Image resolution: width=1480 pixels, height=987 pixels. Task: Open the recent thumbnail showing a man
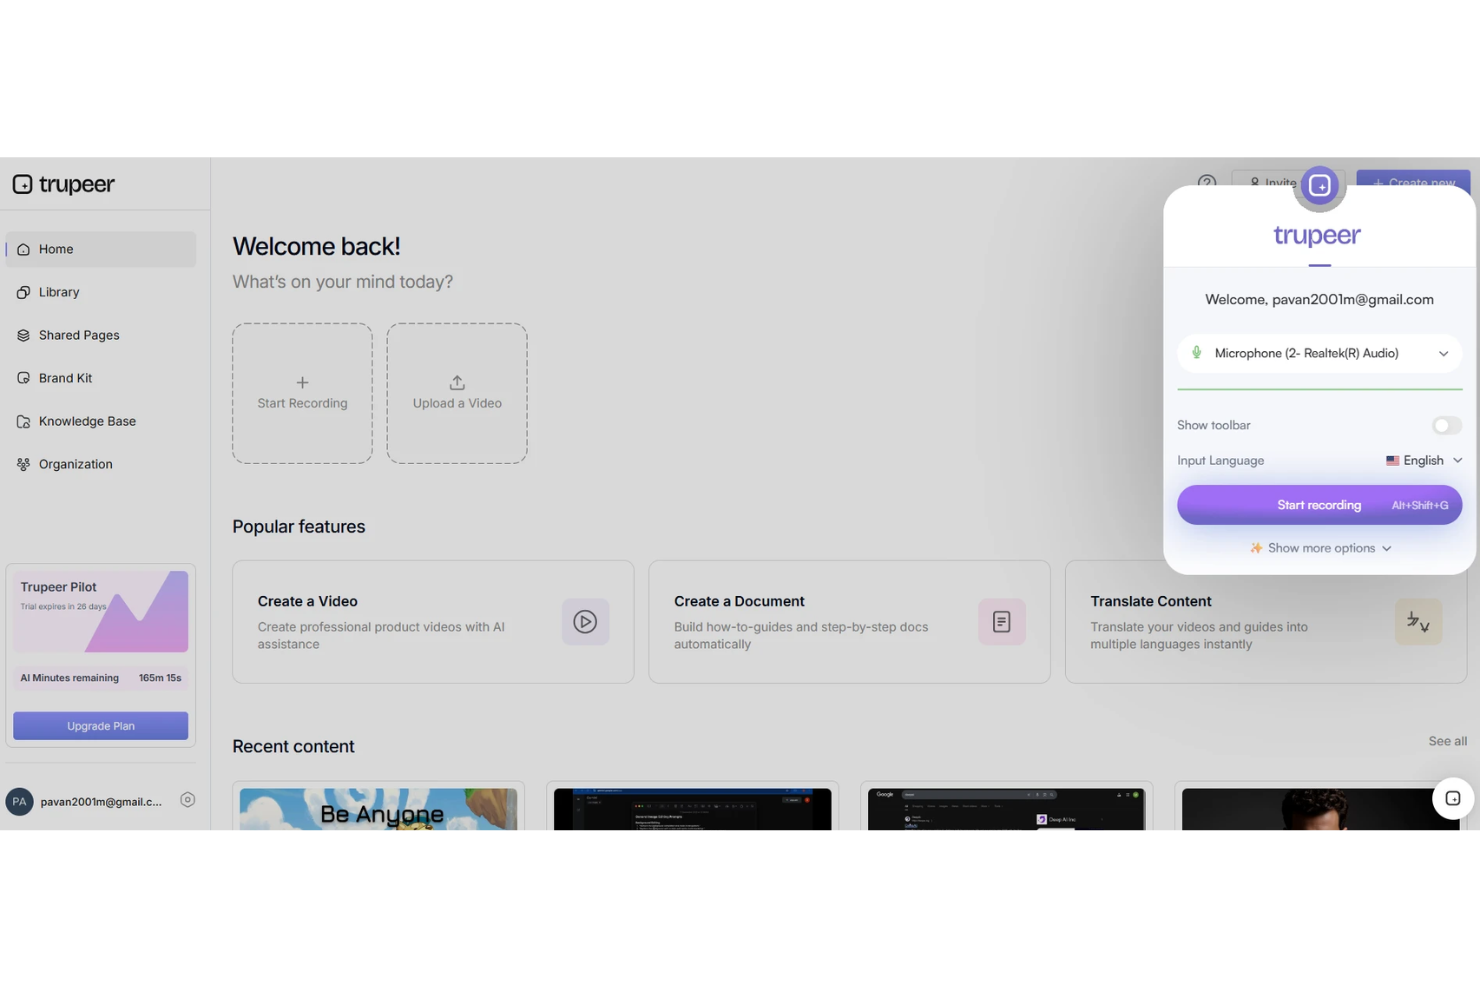coord(1320,808)
